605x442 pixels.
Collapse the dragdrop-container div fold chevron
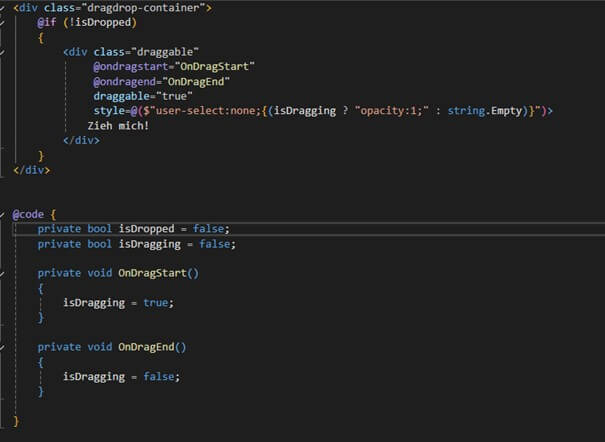[x=2, y=8]
